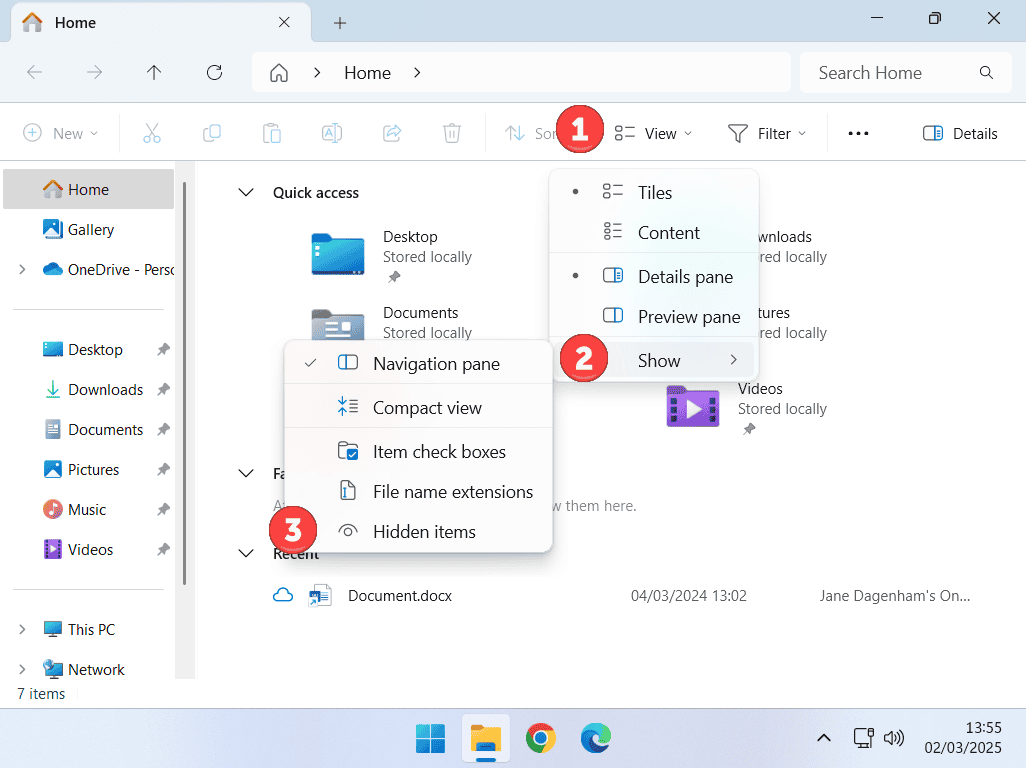Select the Copy icon in the toolbar
This screenshot has height=768, width=1026.
211,132
